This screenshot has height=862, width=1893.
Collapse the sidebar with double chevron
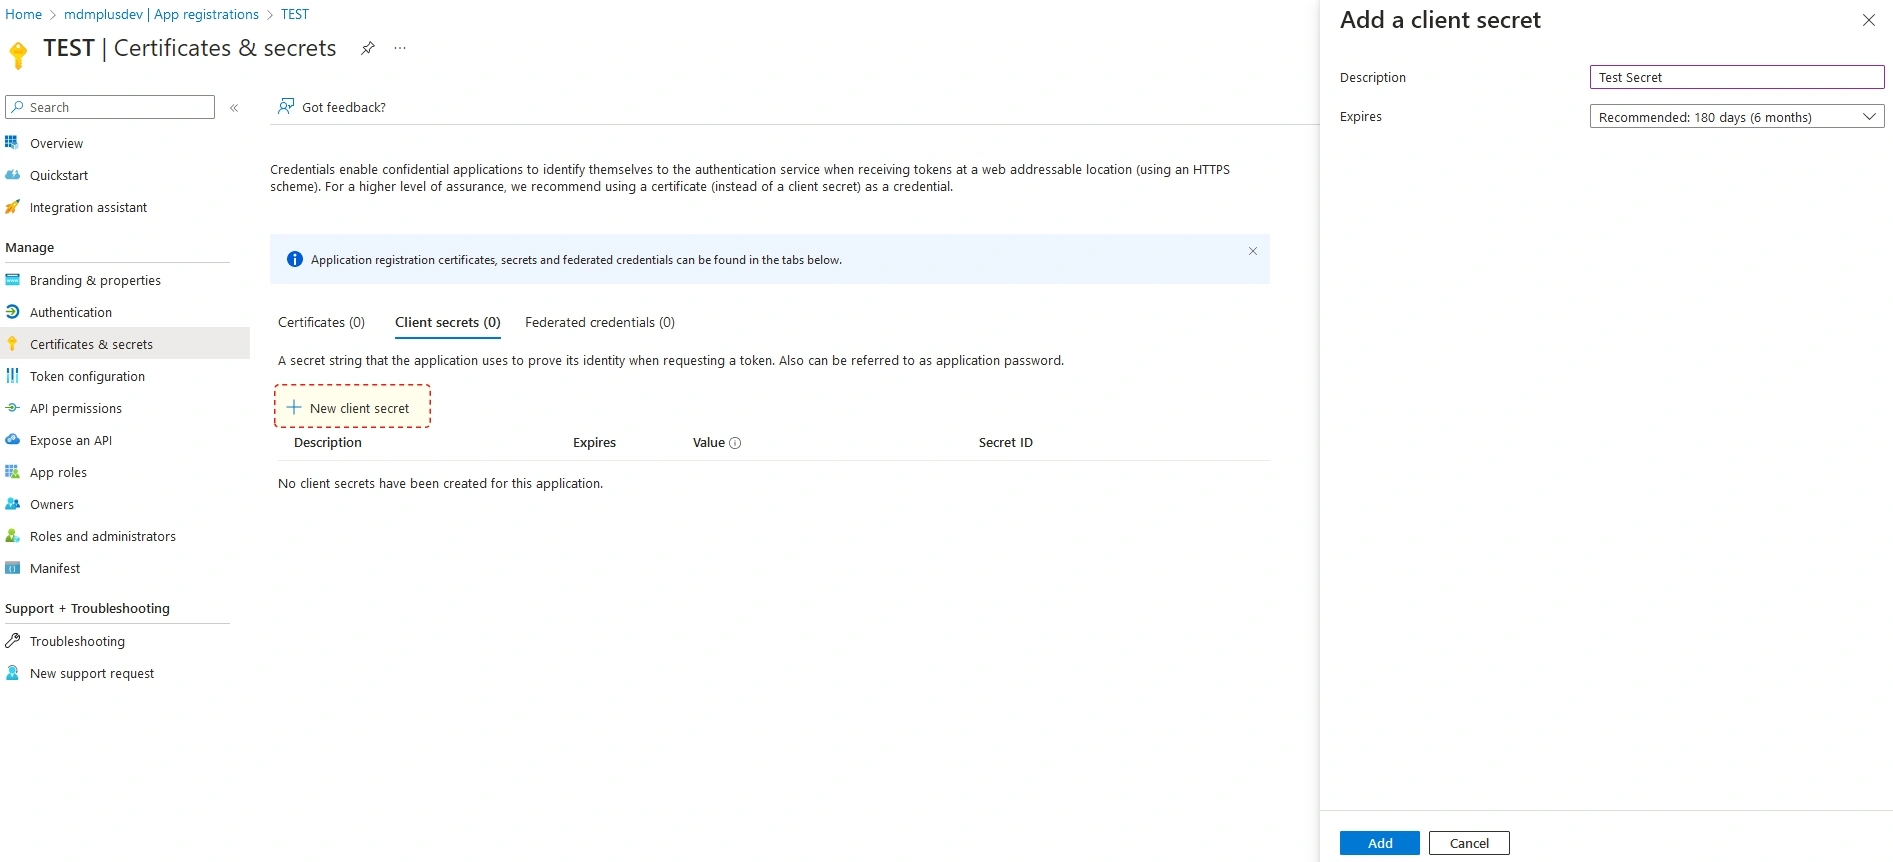234,108
